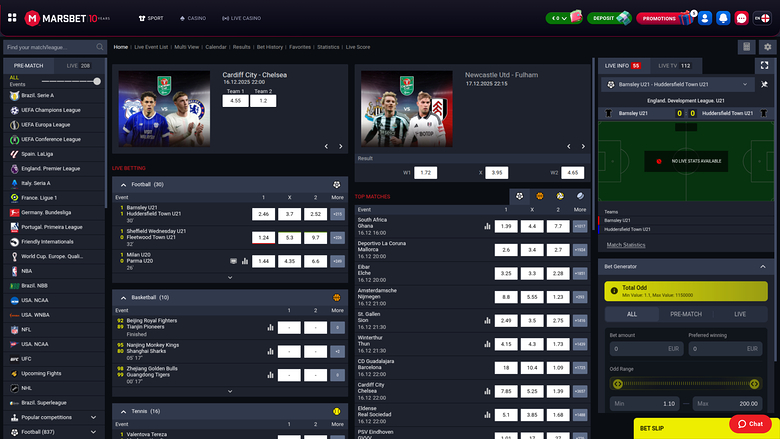Viewport: 780px width, 439px height.
Task: Select the LIVE filter in Bet Generator
Action: [x=741, y=314]
